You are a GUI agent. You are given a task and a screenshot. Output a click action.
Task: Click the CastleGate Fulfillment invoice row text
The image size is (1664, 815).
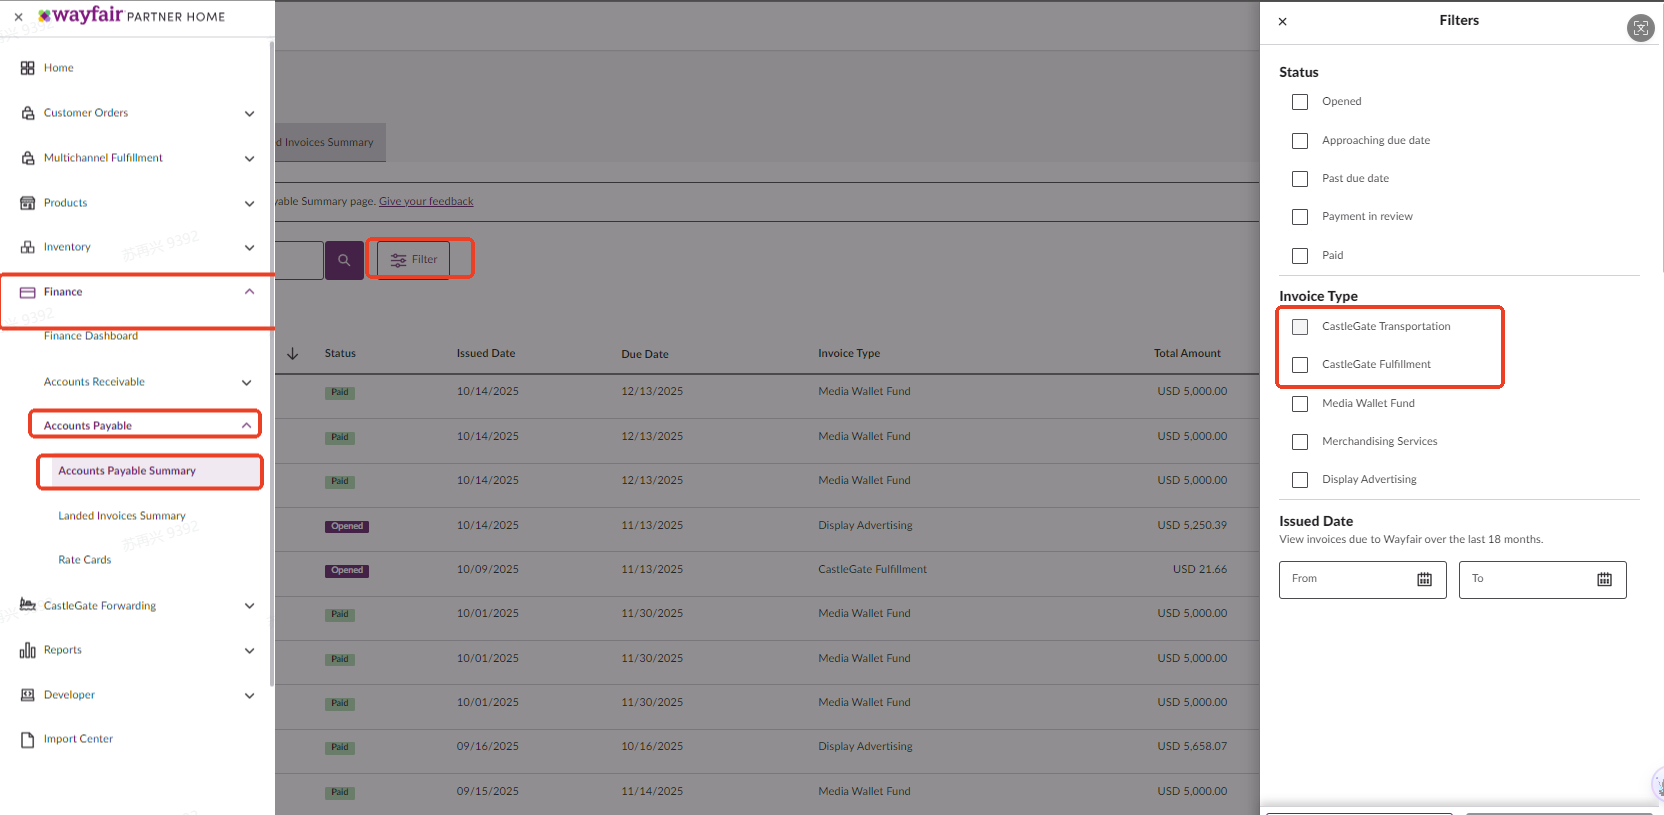click(872, 570)
